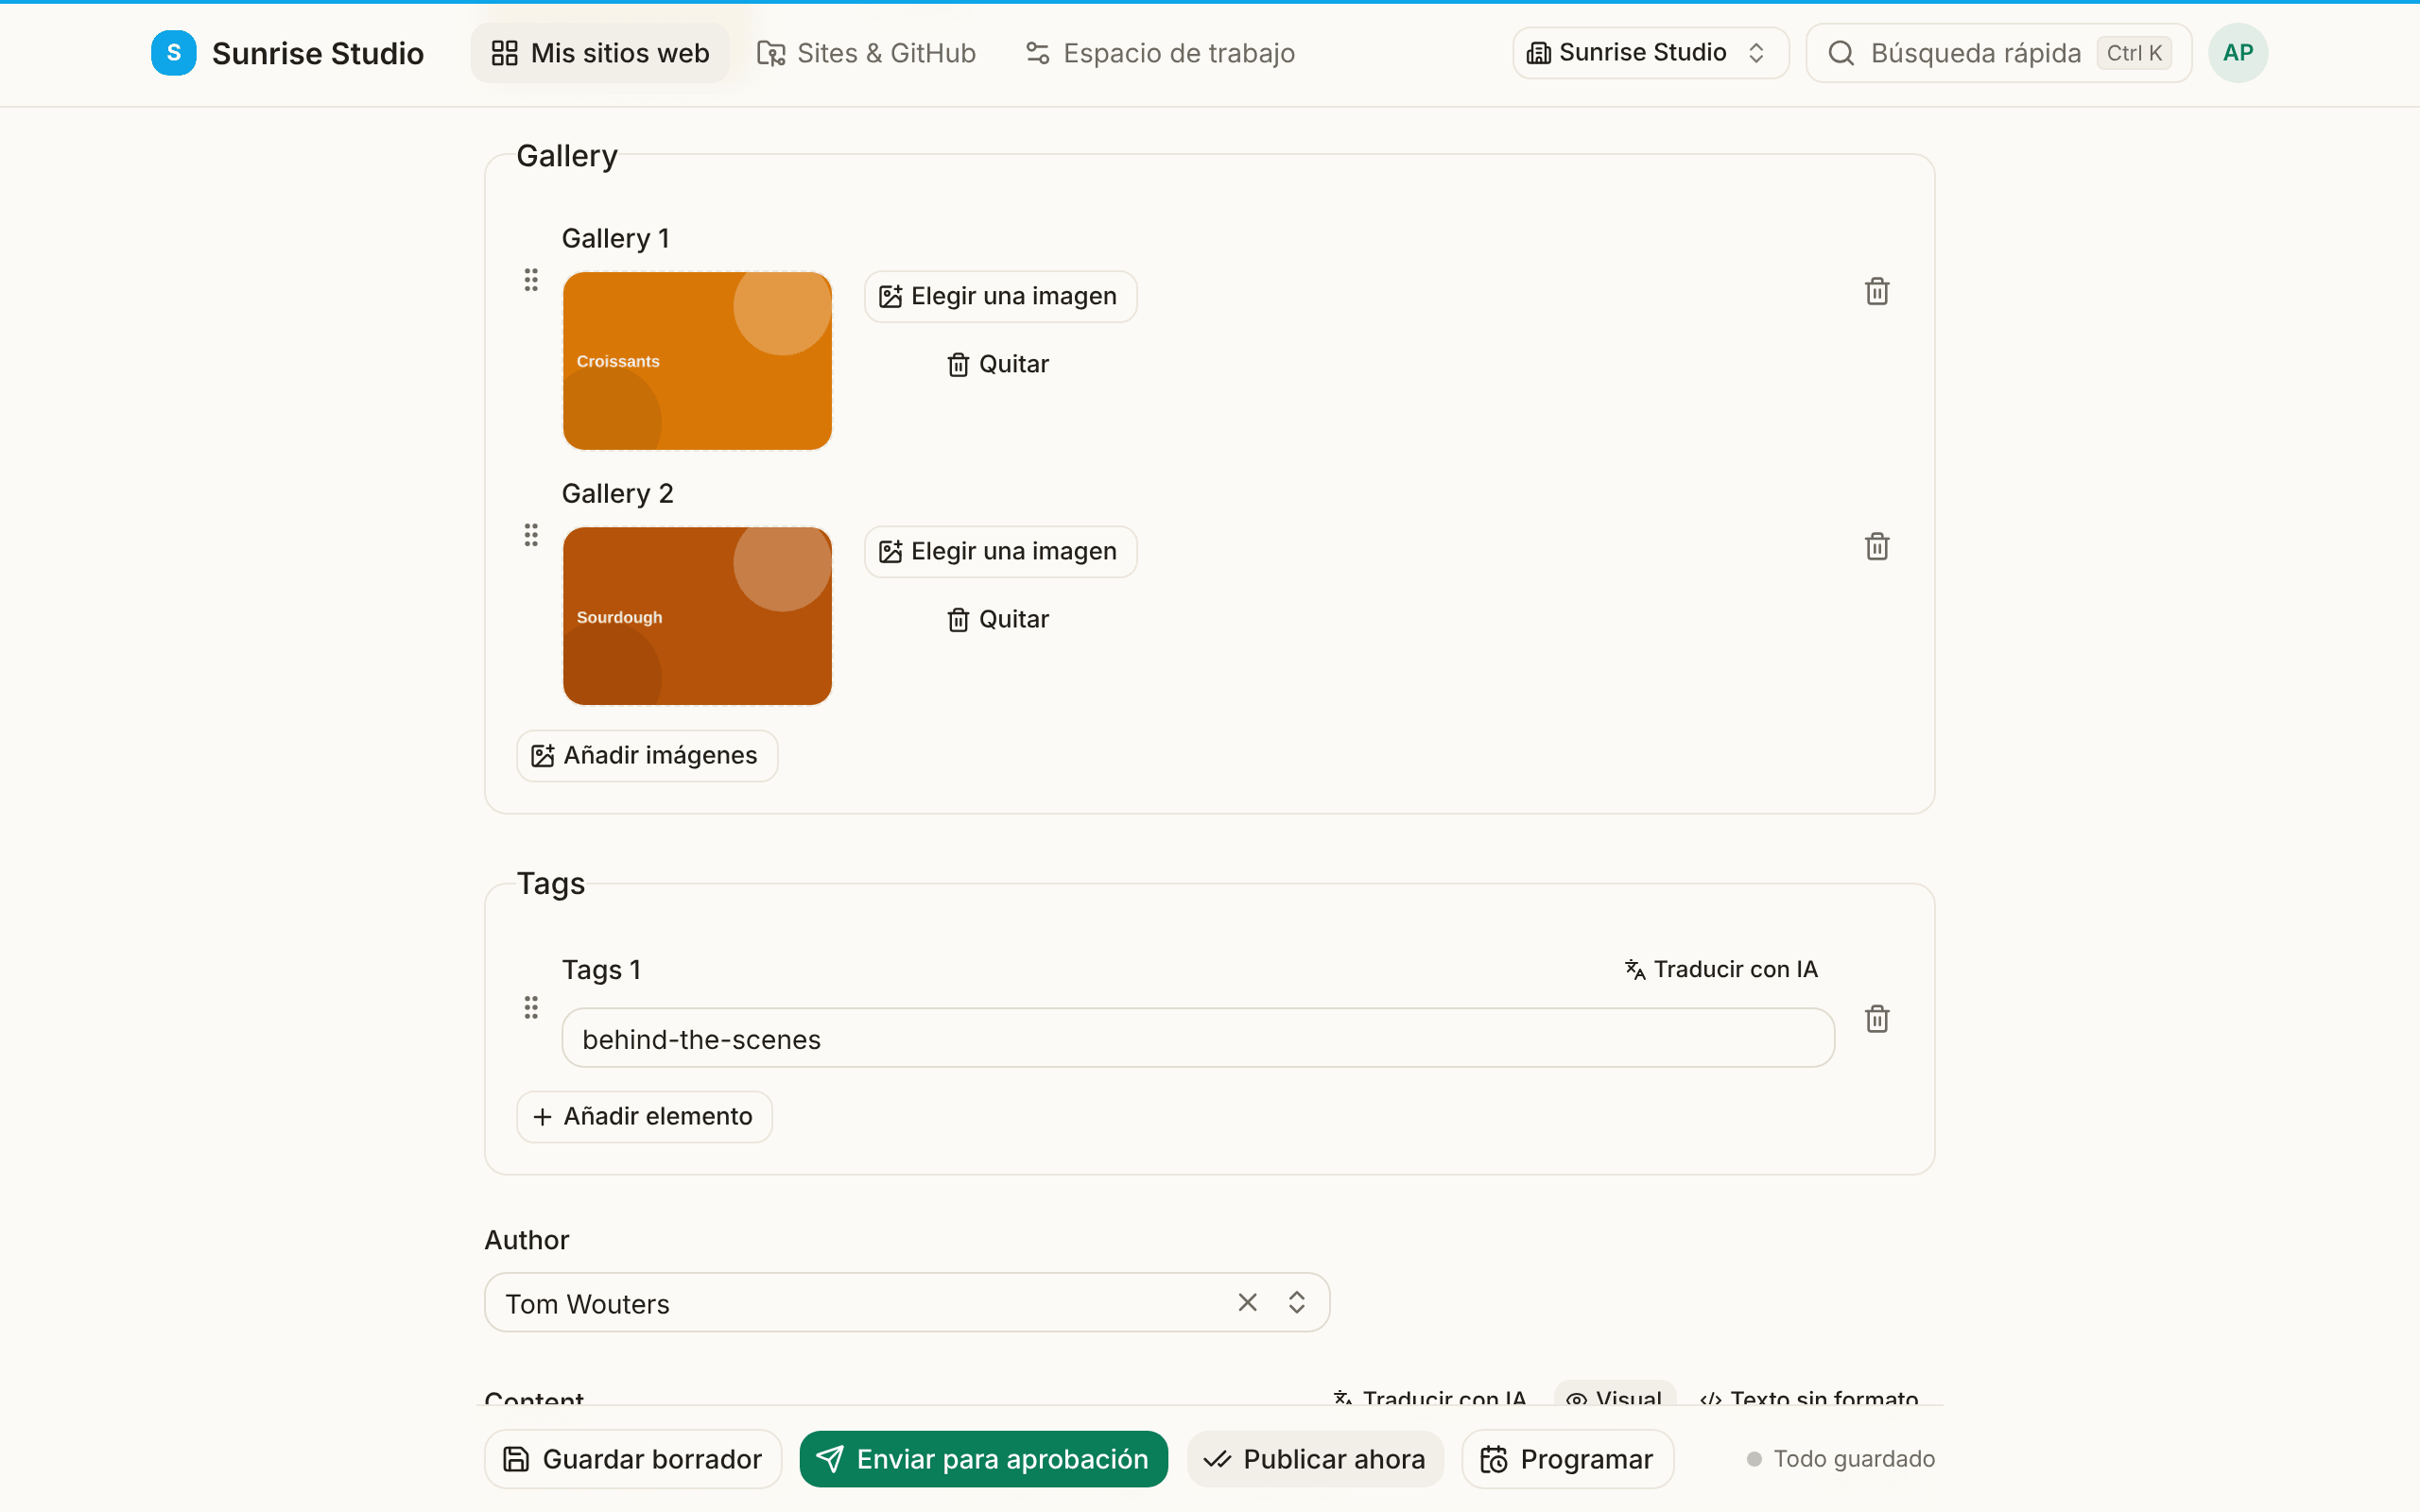
Task: Open the Mis sitios web tab
Action: [x=600, y=53]
